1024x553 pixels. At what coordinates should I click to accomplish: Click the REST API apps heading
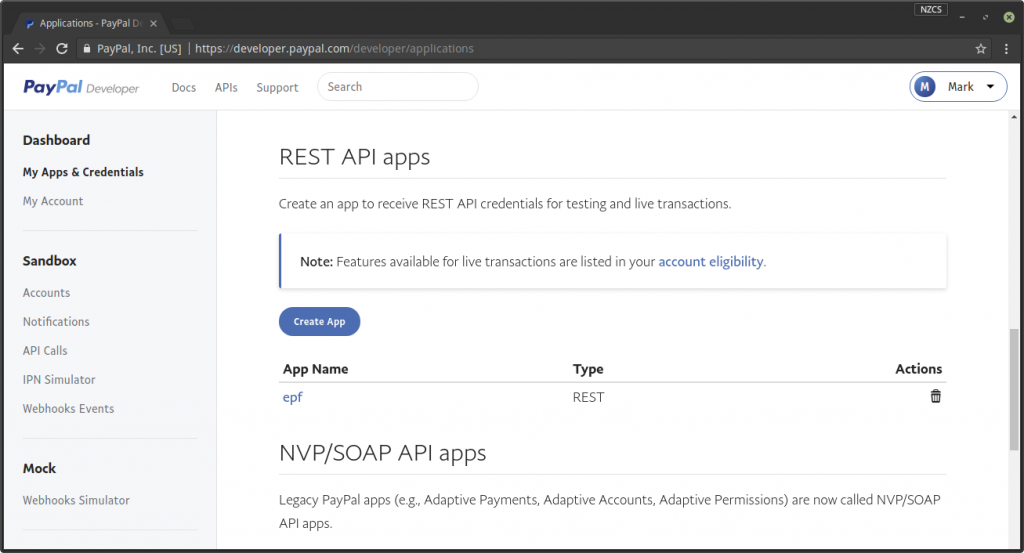(355, 157)
